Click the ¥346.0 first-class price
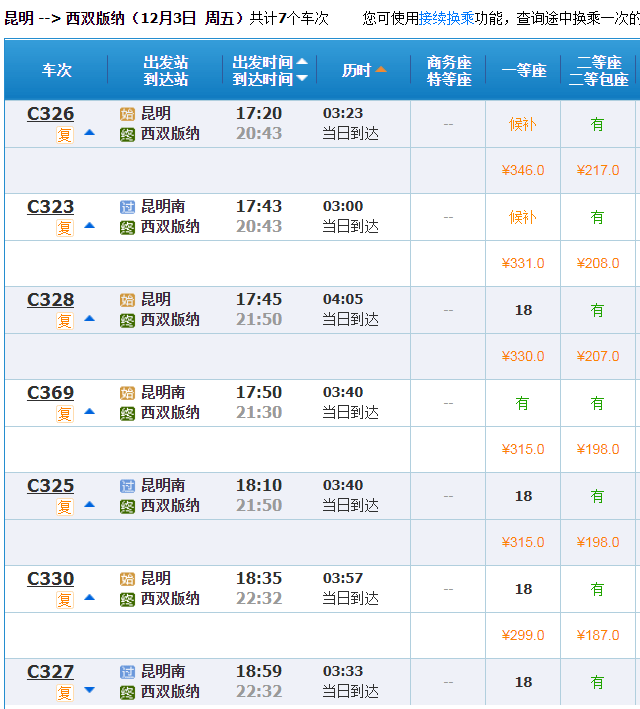The image size is (640, 709). tap(523, 170)
